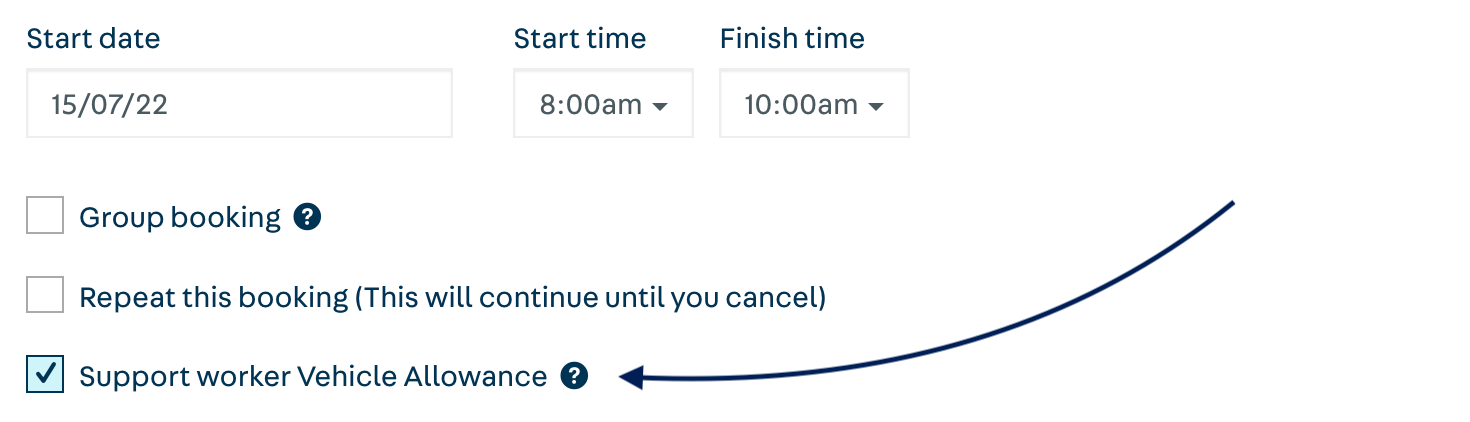Screen dimensions: 1470x422
Task: Focus the Start date input field
Action: pyautogui.click(x=239, y=103)
